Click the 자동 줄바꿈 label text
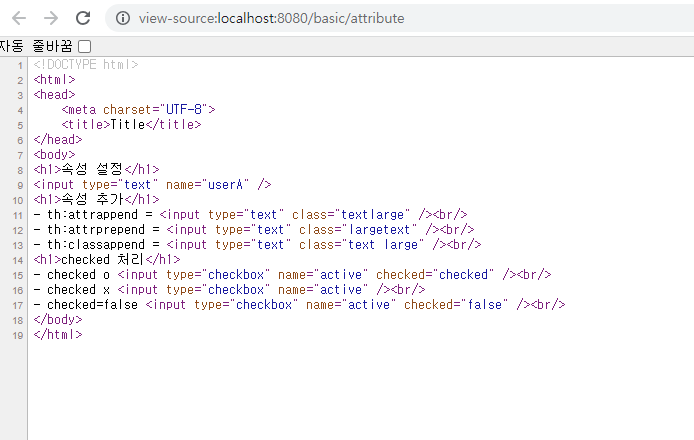The image size is (694, 440). tap(36, 46)
